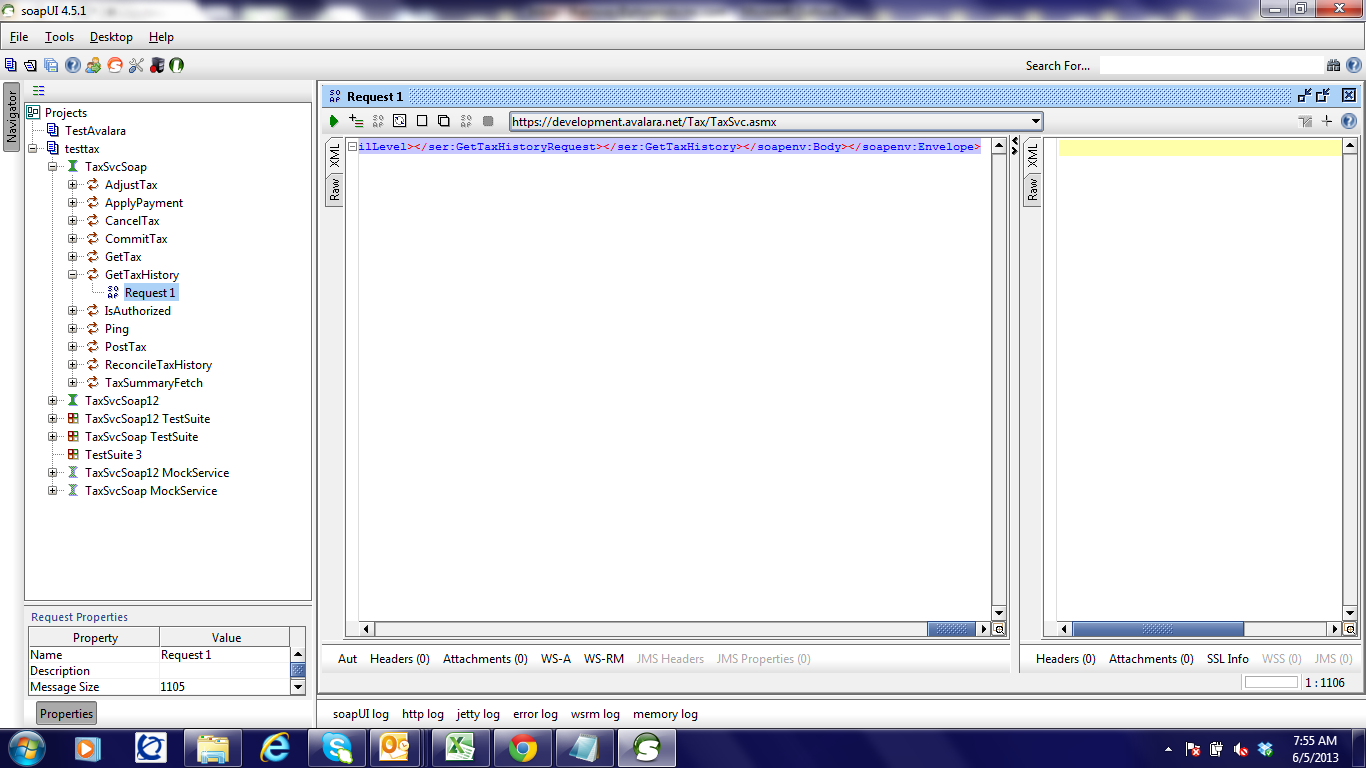
Task: Open the Tools menu
Action: coord(59,37)
